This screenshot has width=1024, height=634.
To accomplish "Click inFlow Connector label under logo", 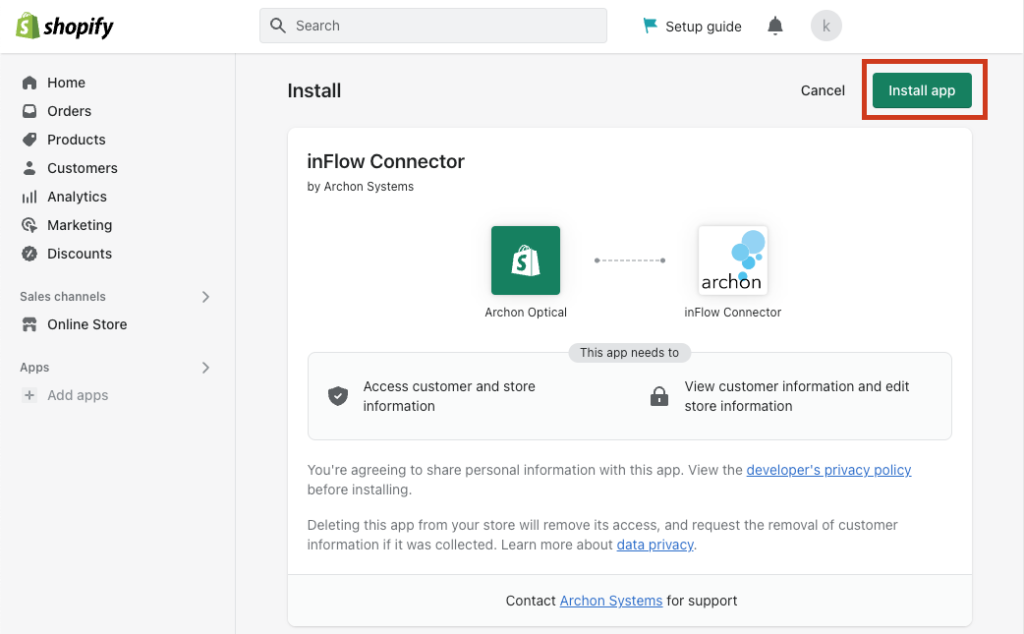I will point(733,312).
